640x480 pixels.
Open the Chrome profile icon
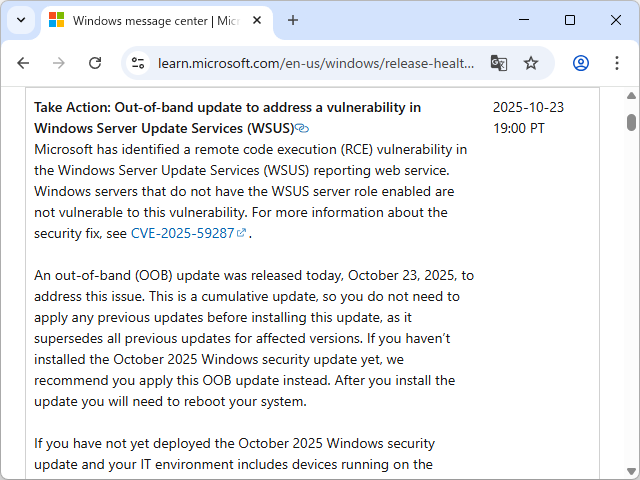[581, 63]
